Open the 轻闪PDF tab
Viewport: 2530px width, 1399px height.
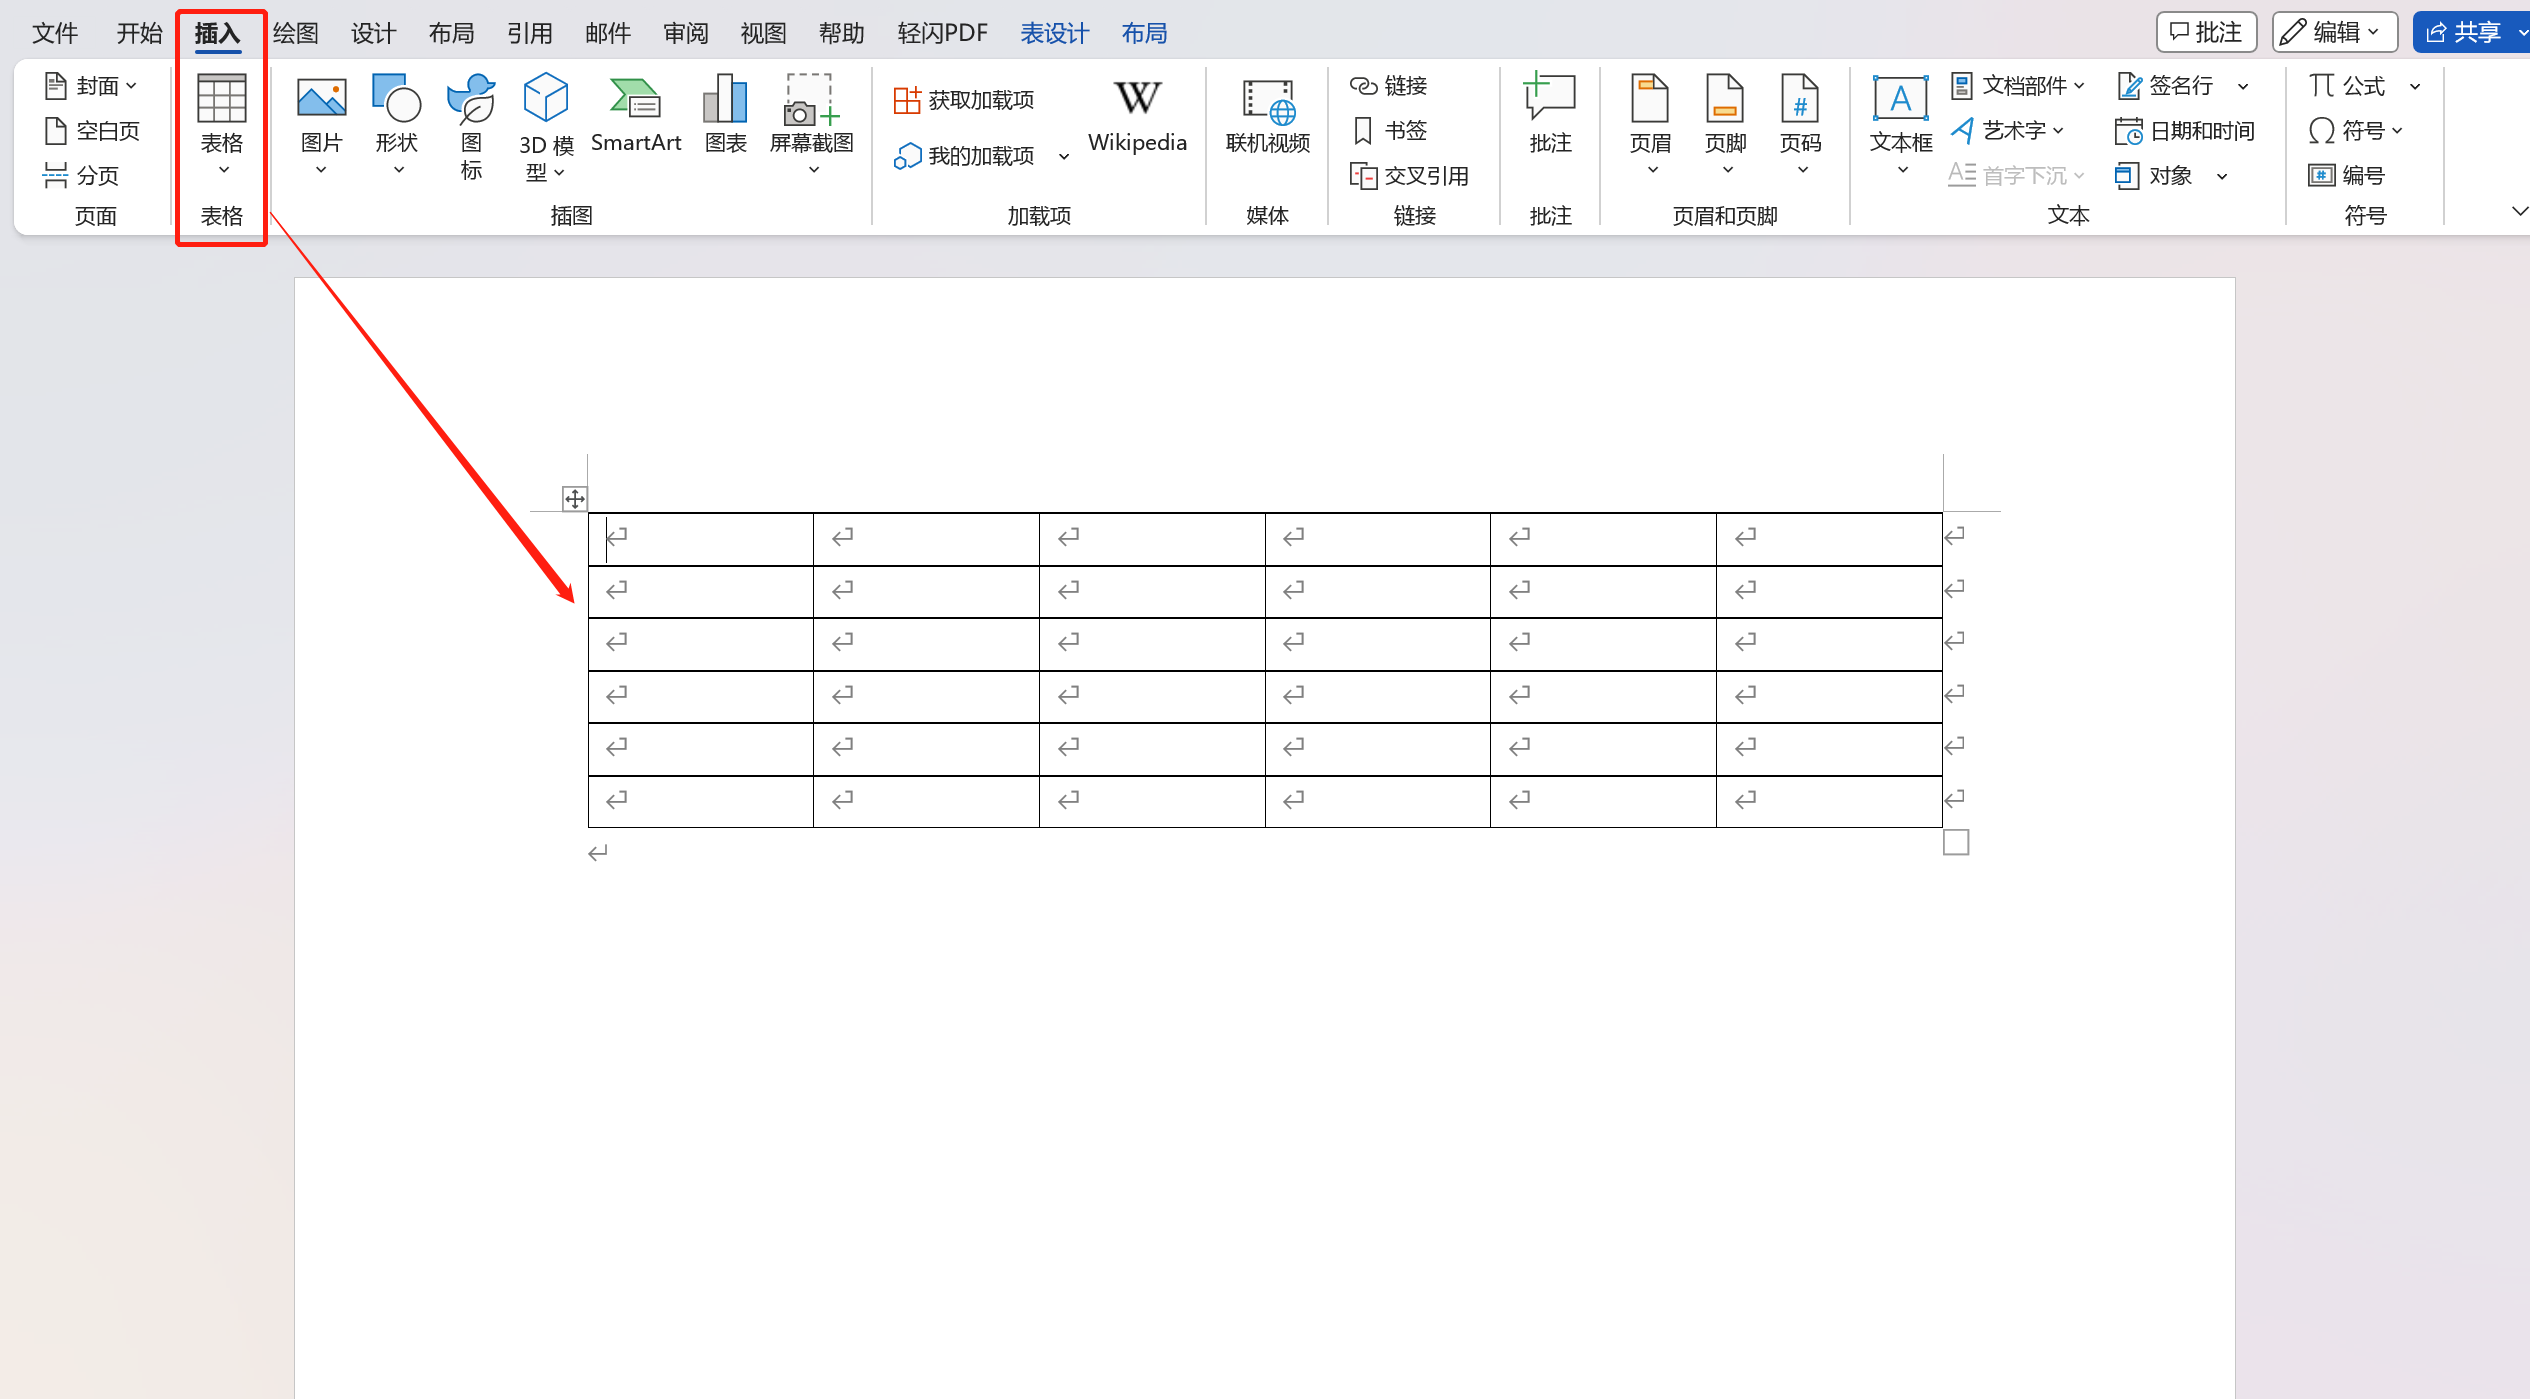pyautogui.click(x=942, y=33)
